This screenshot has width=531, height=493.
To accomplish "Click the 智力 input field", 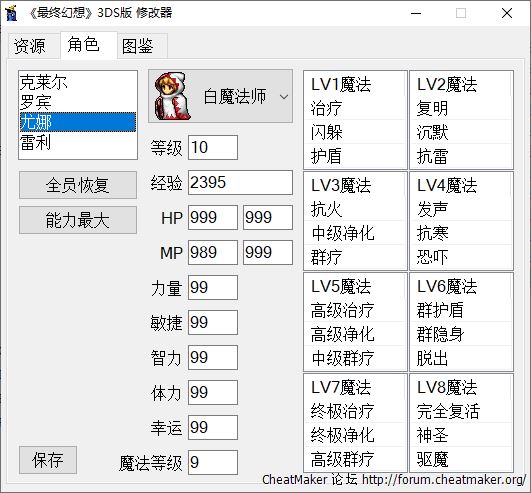I will pos(213,358).
